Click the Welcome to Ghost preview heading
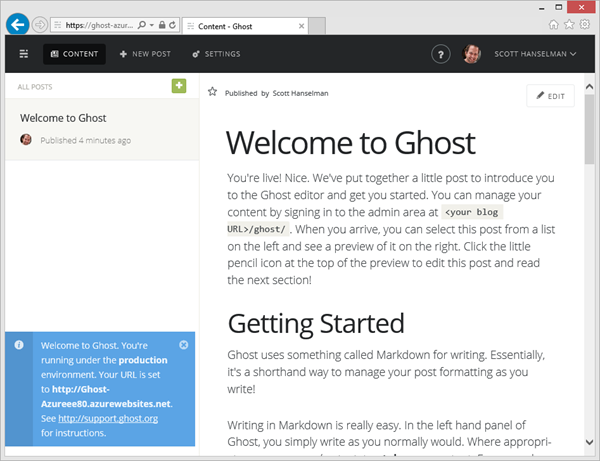This screenshot has width=600, height=461. tap(351, 143)
